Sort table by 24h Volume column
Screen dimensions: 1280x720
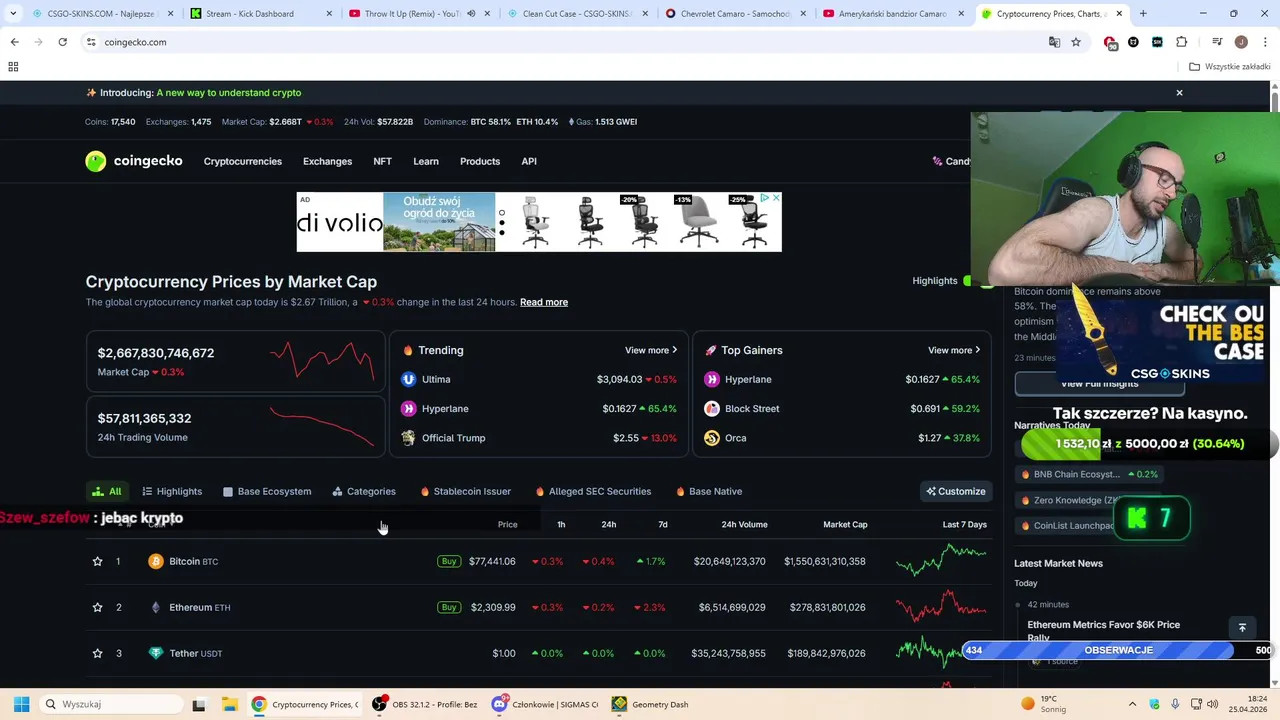pyautogui.click(x=744, y=524)
